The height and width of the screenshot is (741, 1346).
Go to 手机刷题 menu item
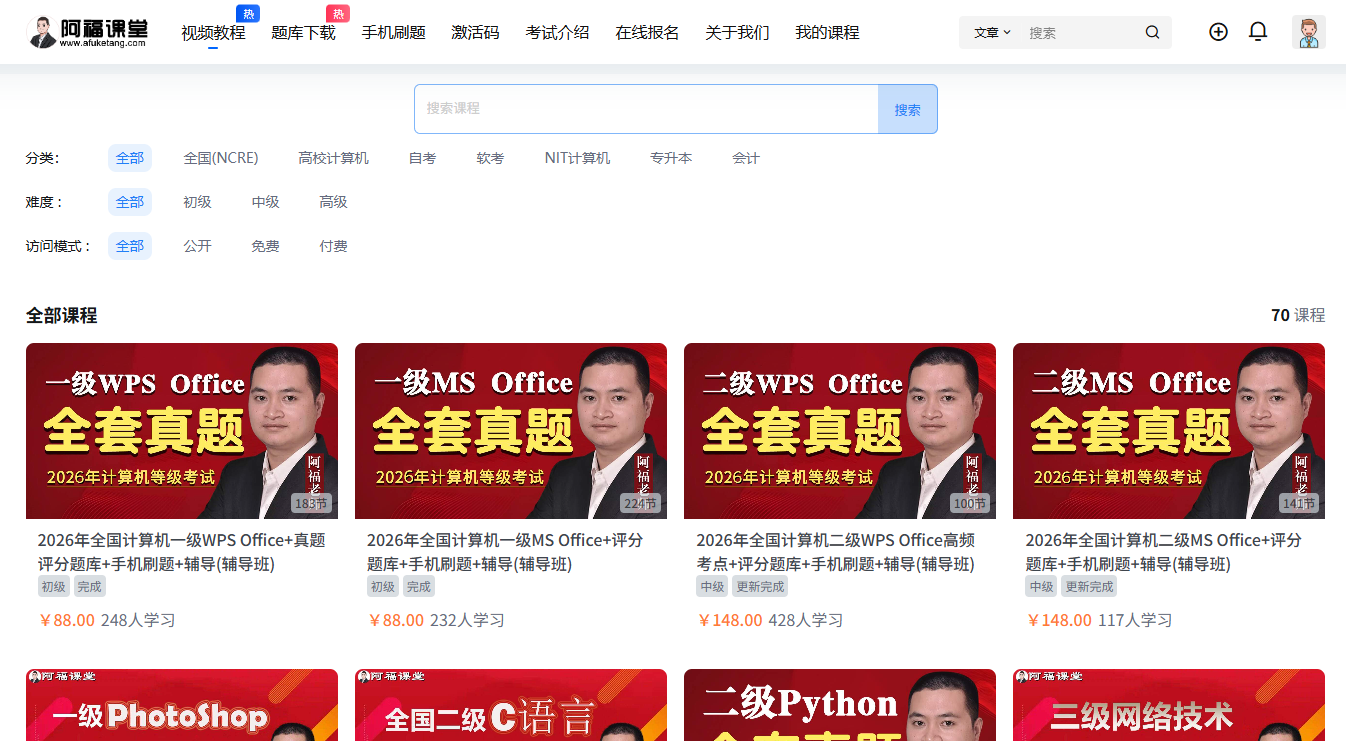[x=393, y=32]
